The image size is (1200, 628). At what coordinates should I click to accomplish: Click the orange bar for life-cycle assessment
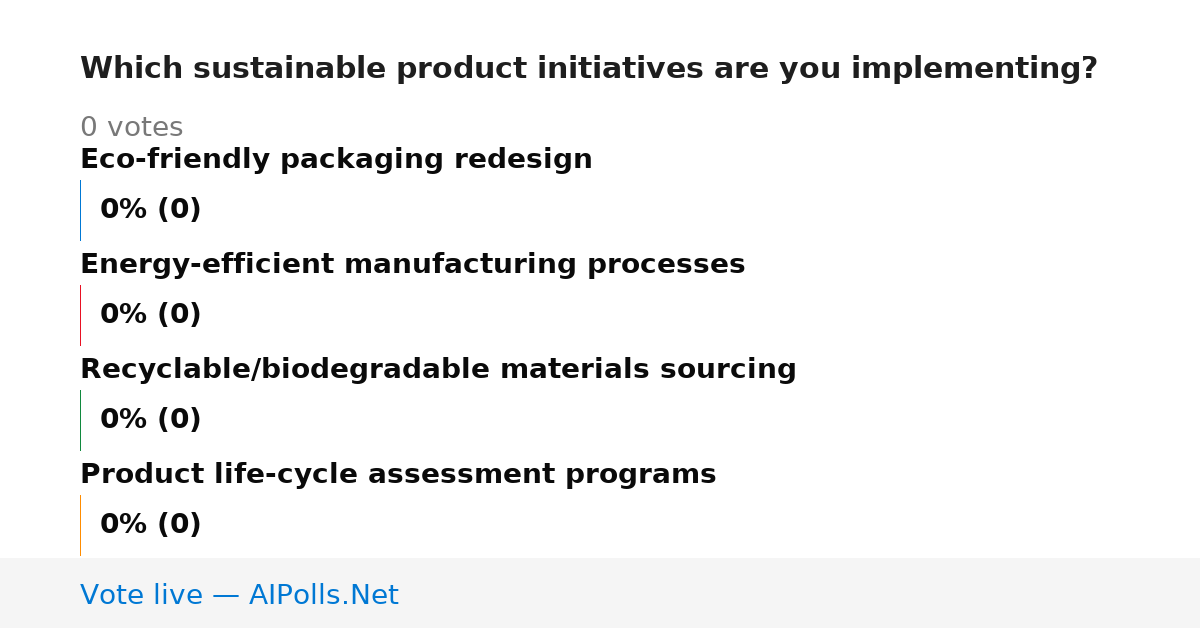pos(80,525)
